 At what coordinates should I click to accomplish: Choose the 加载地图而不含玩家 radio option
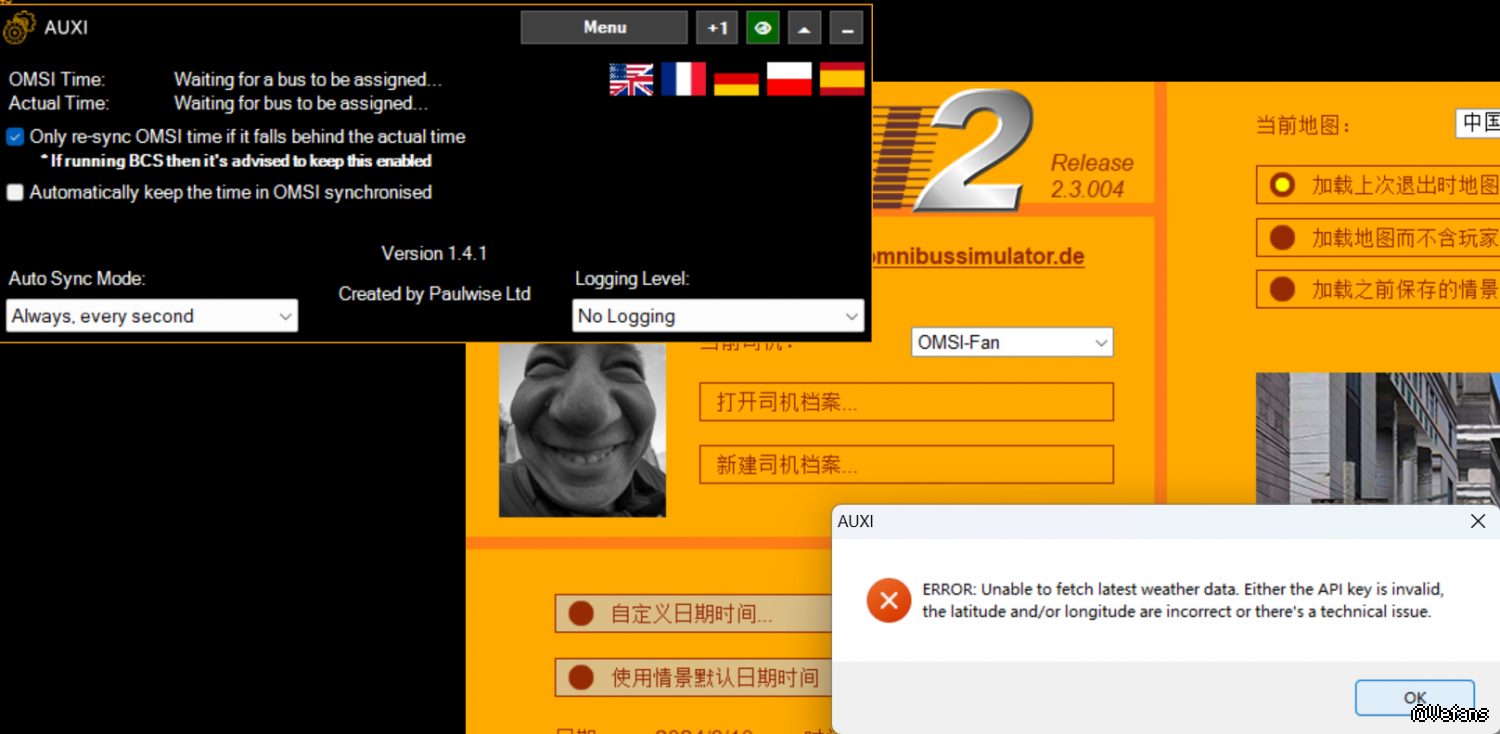click(1282, 238)
